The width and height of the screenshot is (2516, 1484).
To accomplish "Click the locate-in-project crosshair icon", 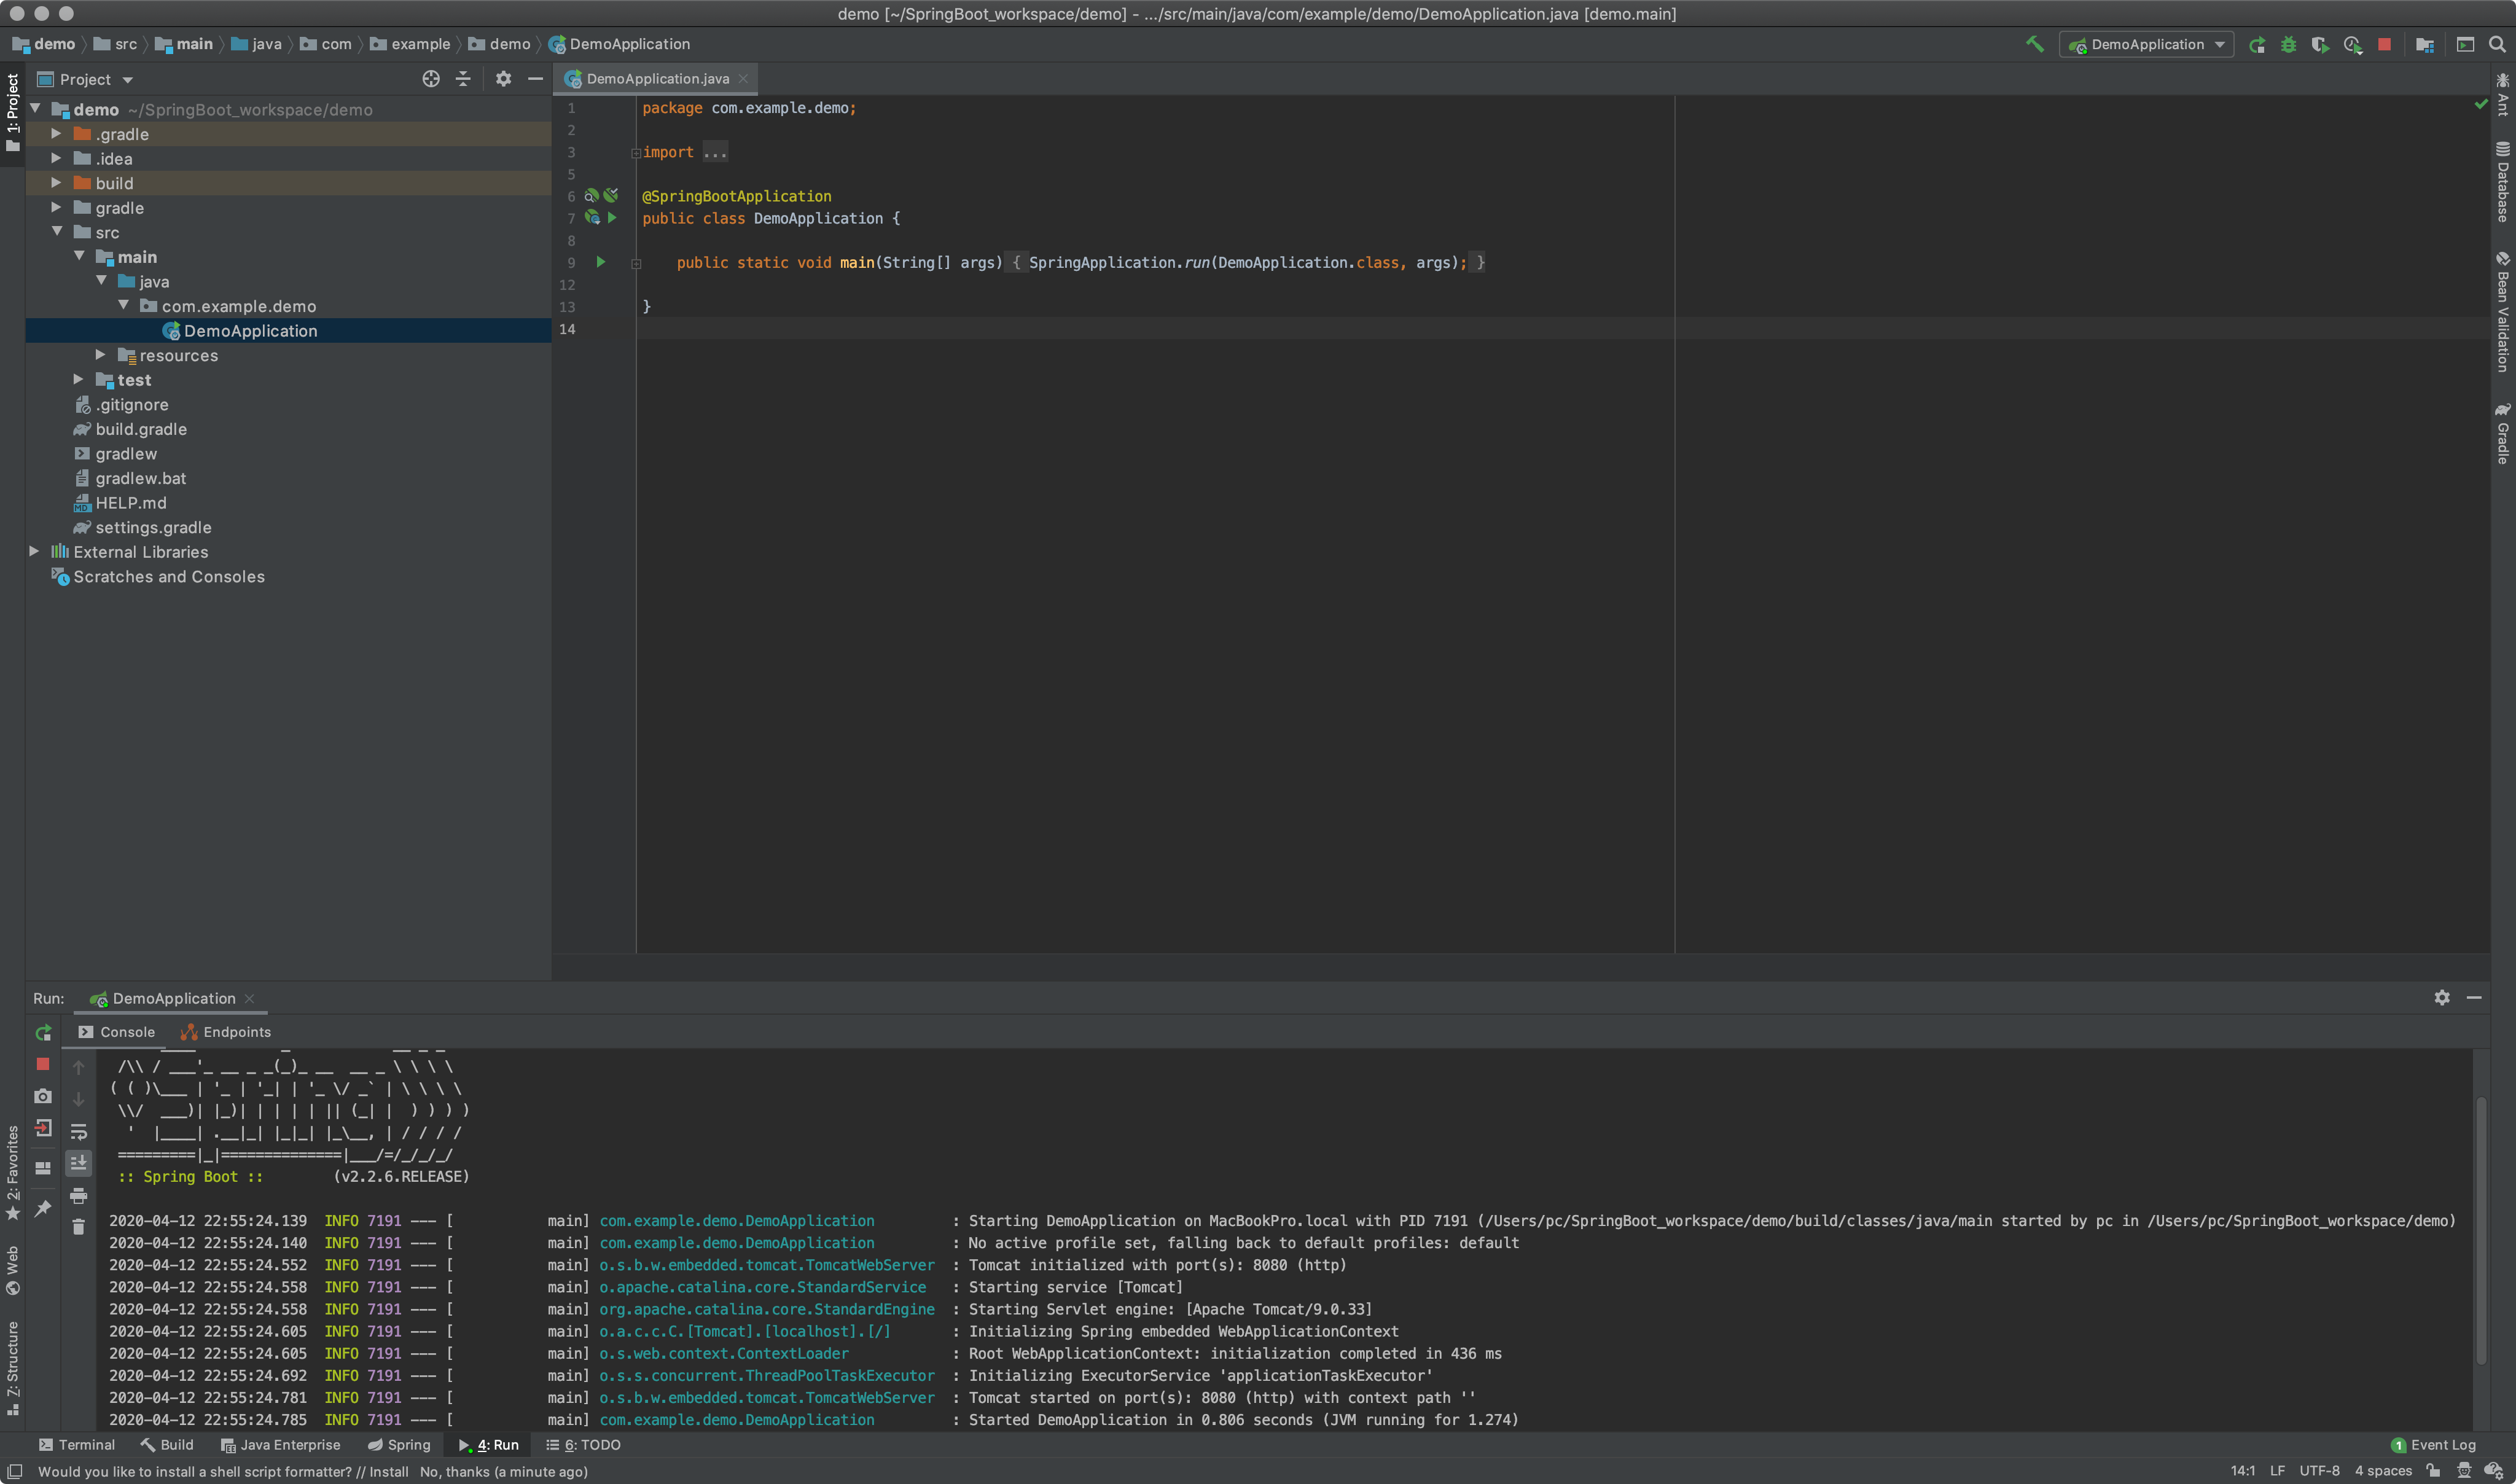I will click(x=431, y=79).
